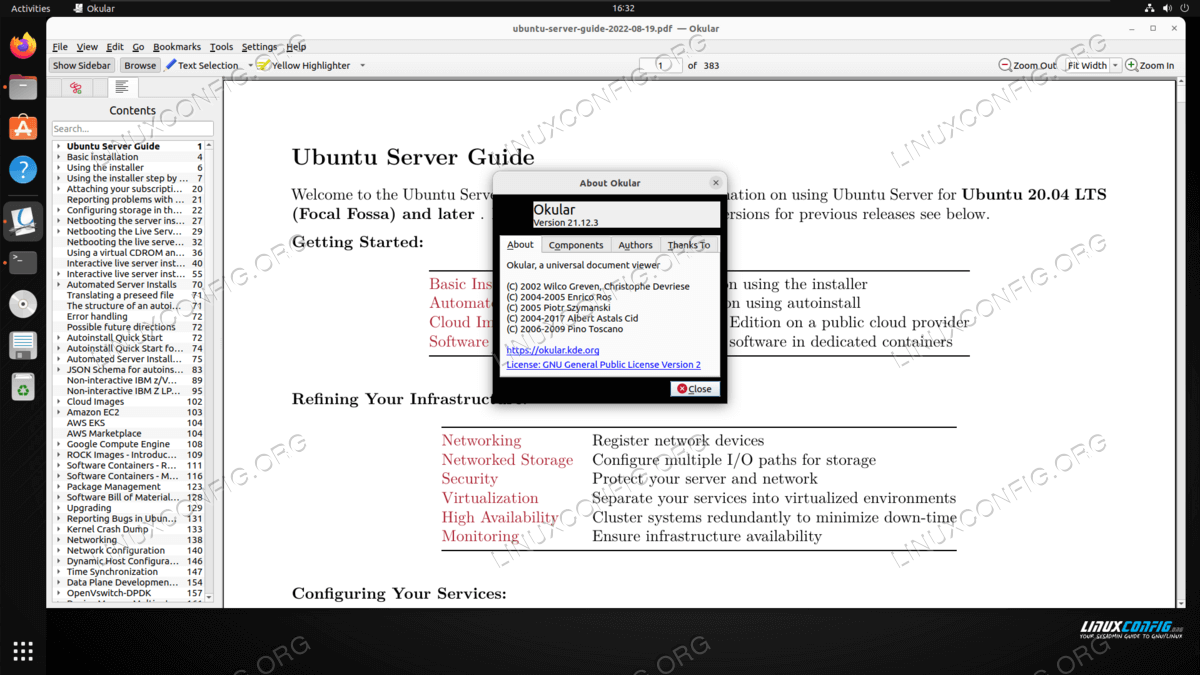Viewport: 1200px width, 675px height.
Task: Open the Help app in the dock
Action: [23, 170]
